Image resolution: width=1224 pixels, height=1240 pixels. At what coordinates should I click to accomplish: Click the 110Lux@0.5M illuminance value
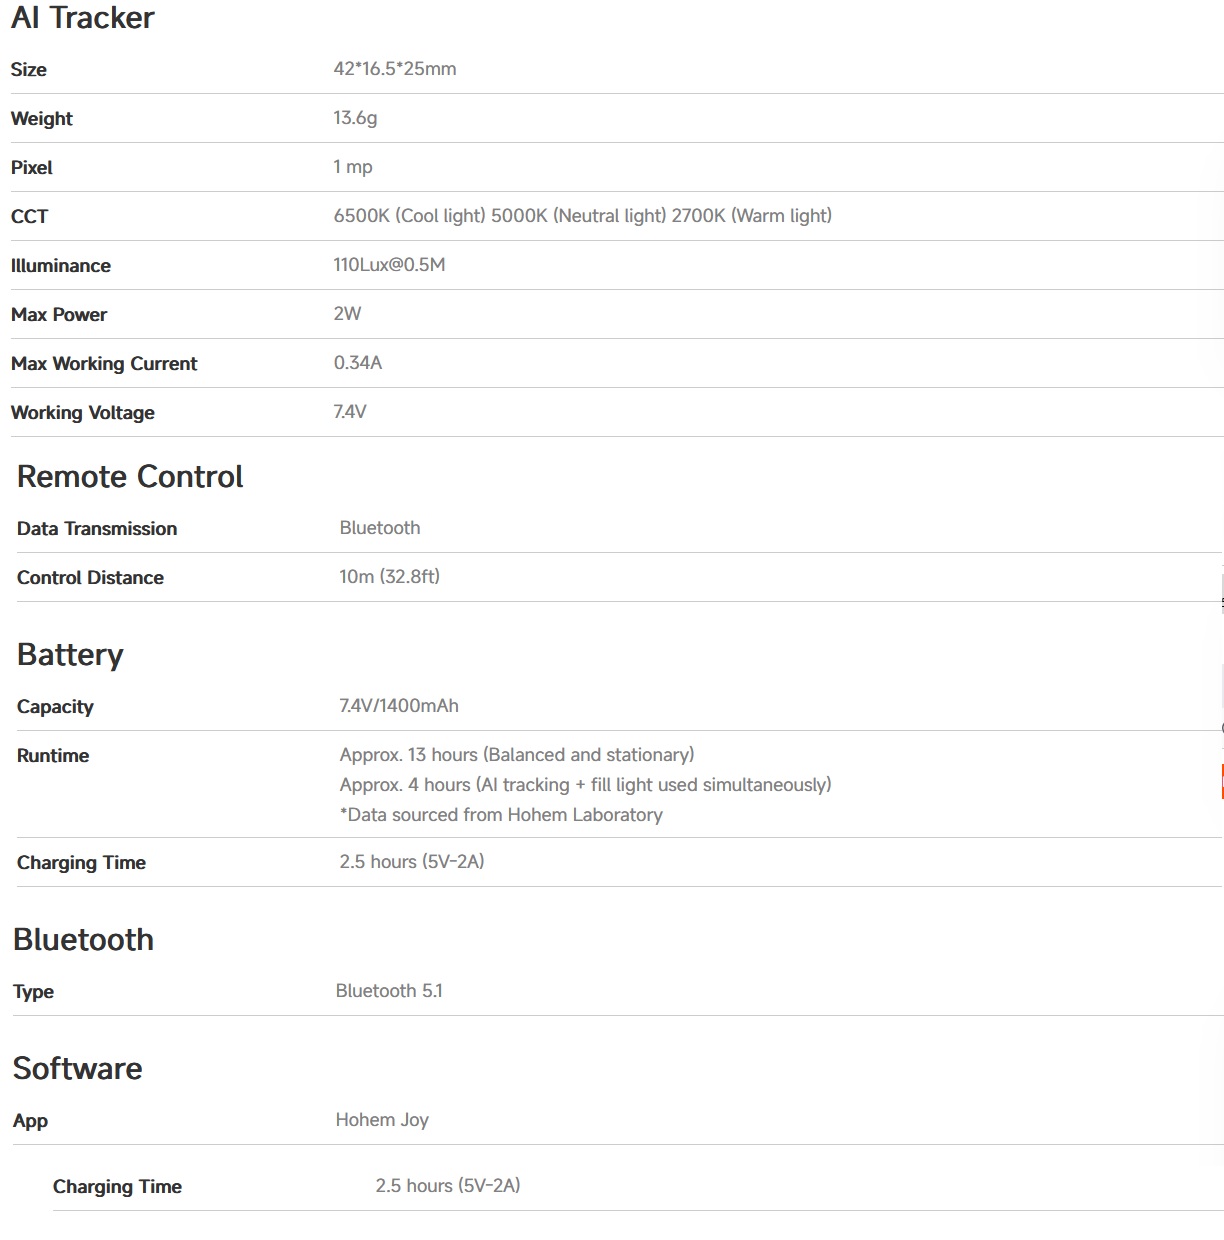pyautogui.click(x=389, y=265)
